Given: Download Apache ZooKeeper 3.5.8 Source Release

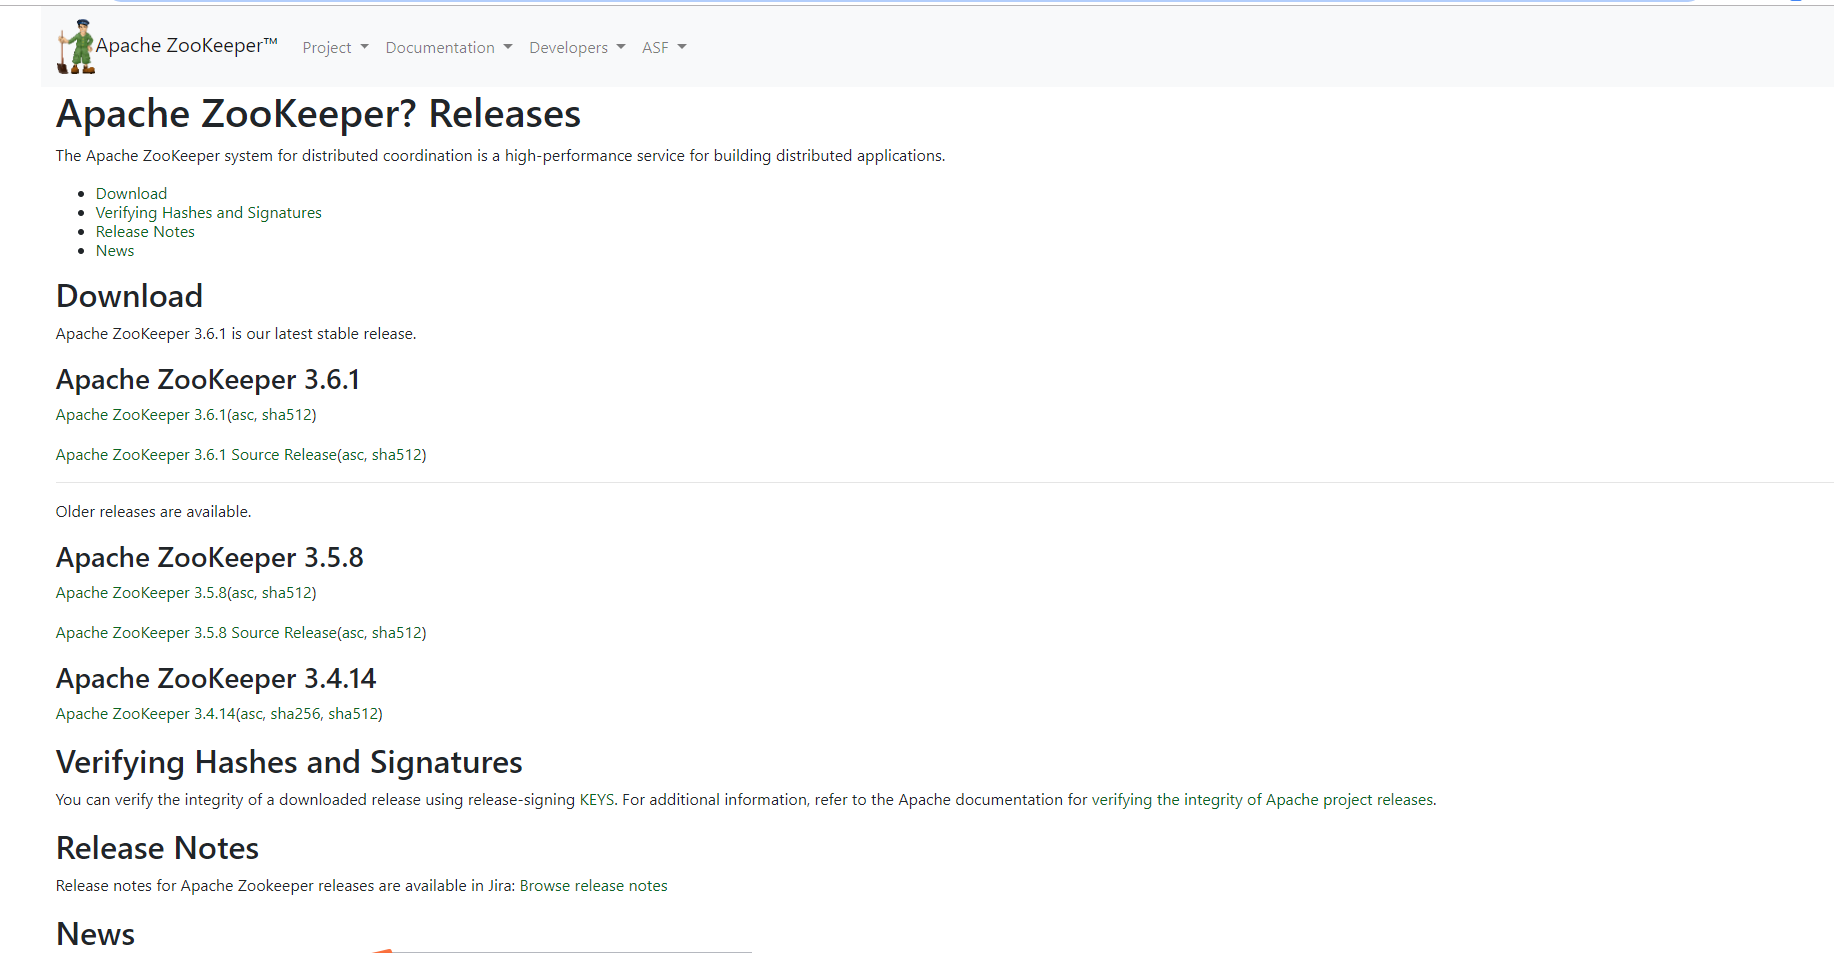Looking at the screenshot, I should [196, 633].
